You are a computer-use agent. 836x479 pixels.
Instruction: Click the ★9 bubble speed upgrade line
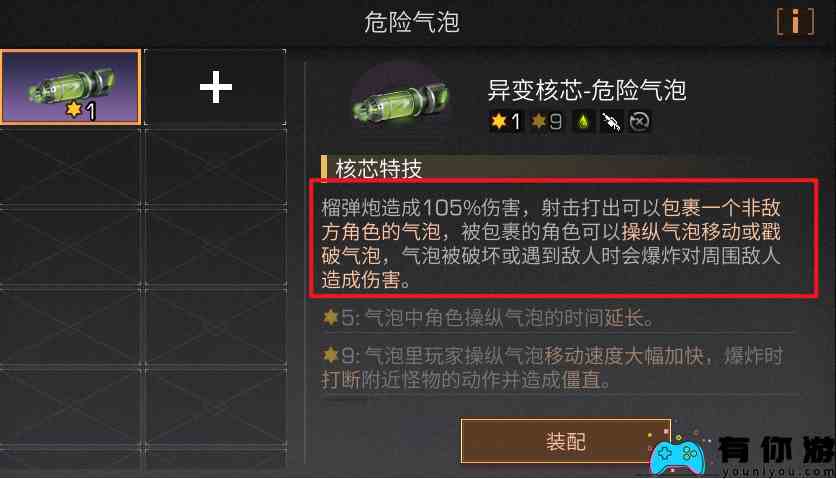553,368
